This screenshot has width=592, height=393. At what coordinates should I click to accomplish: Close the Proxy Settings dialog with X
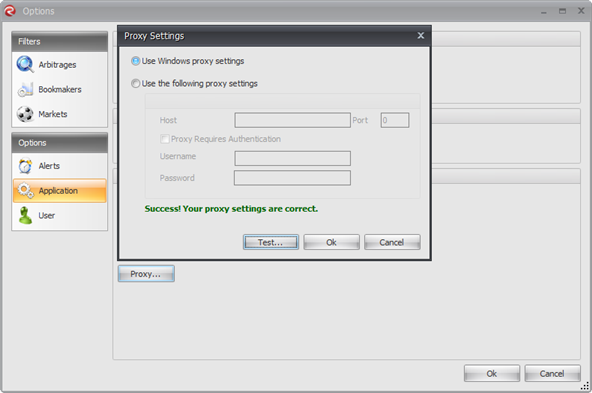pyautogui.click(x=421, y=35)
